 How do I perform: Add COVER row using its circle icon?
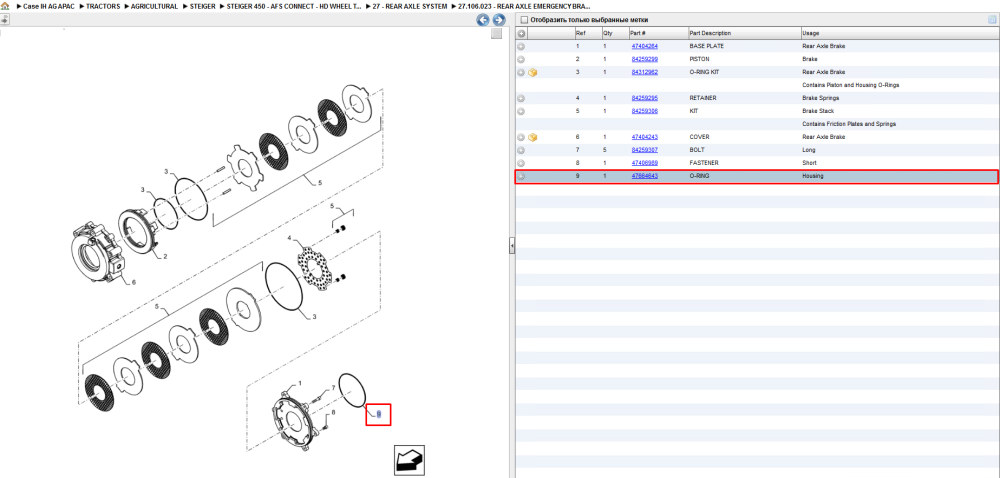(x=521, y=138)
